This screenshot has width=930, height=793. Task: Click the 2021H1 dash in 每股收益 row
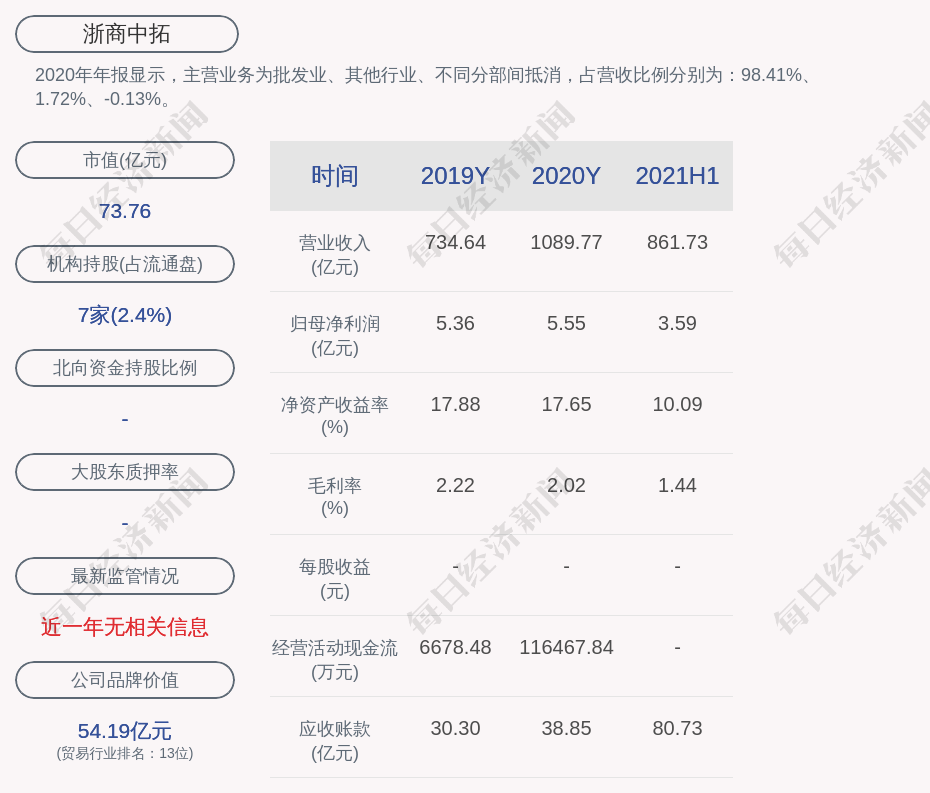(x=677, y=567)
